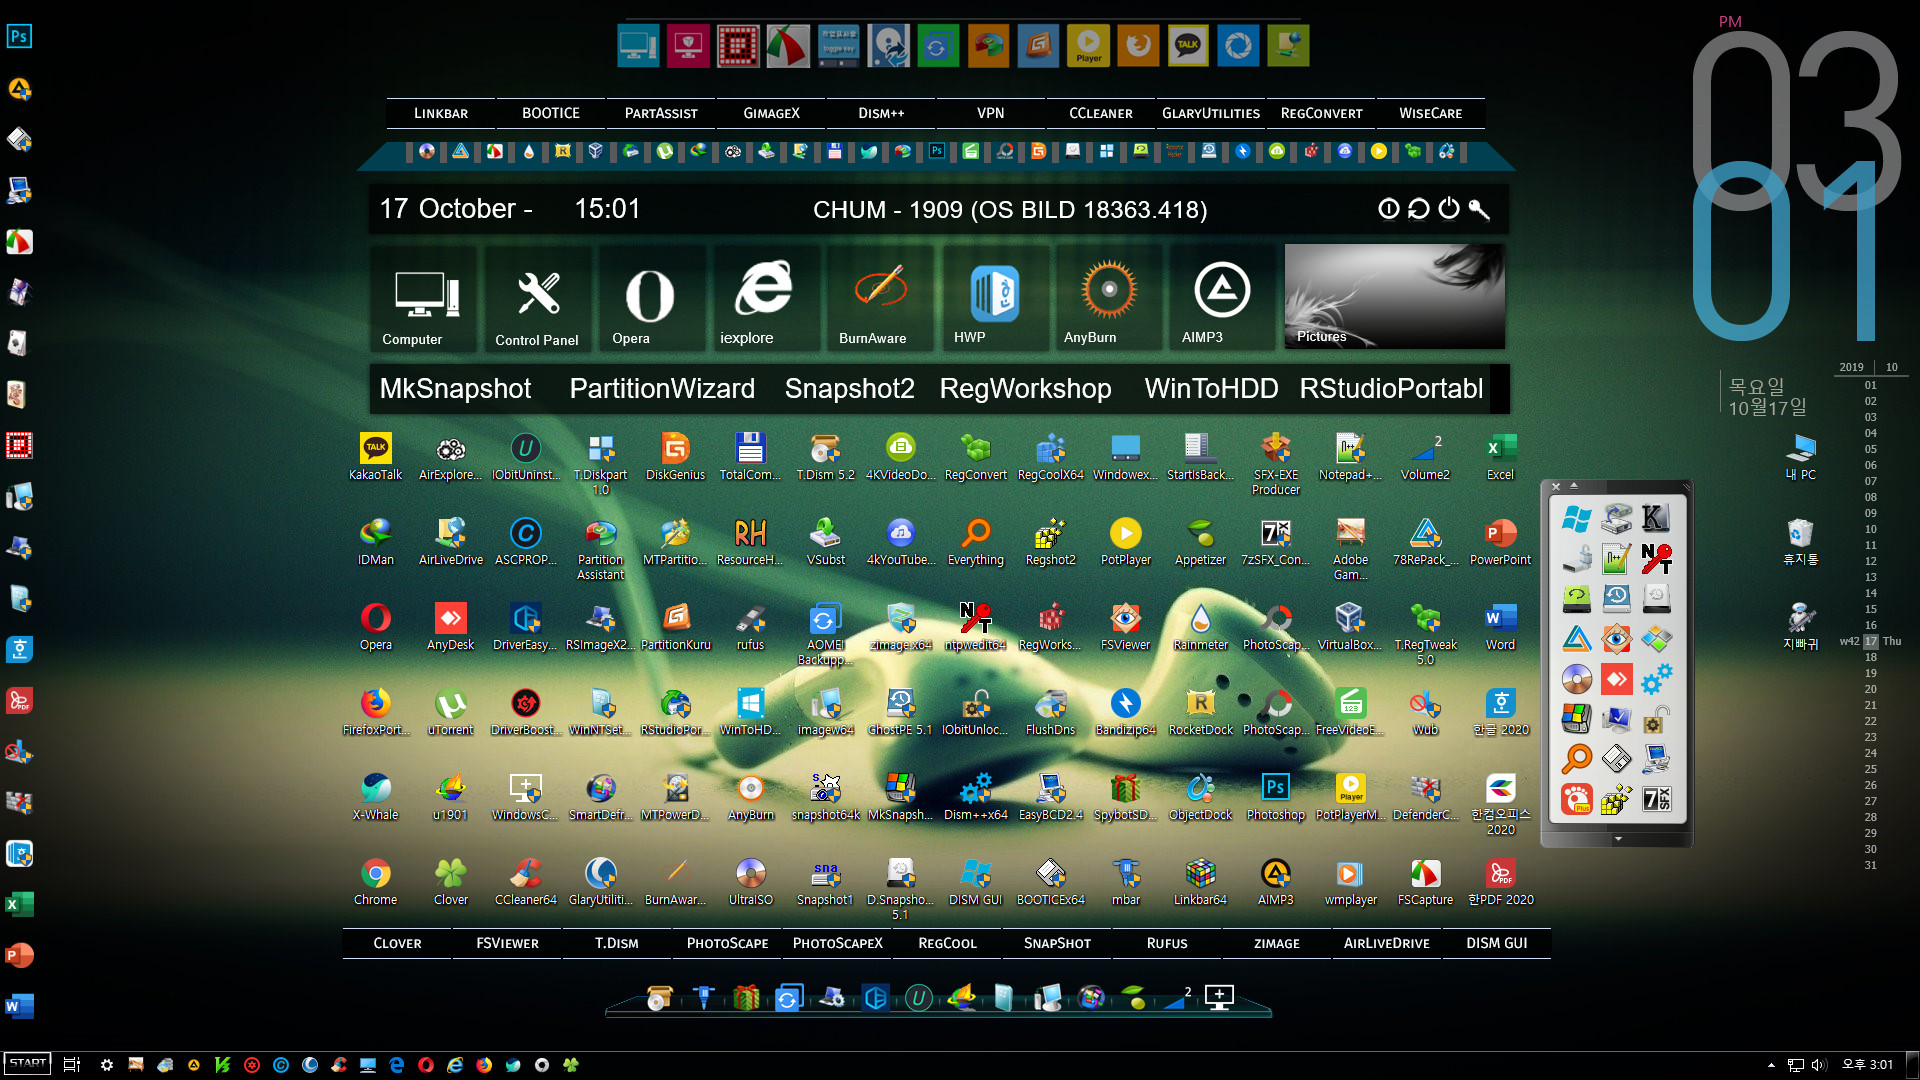Launch RocketDock desktop icon
Screen dimensions: 1920x1080
(x=1200, y=711)
